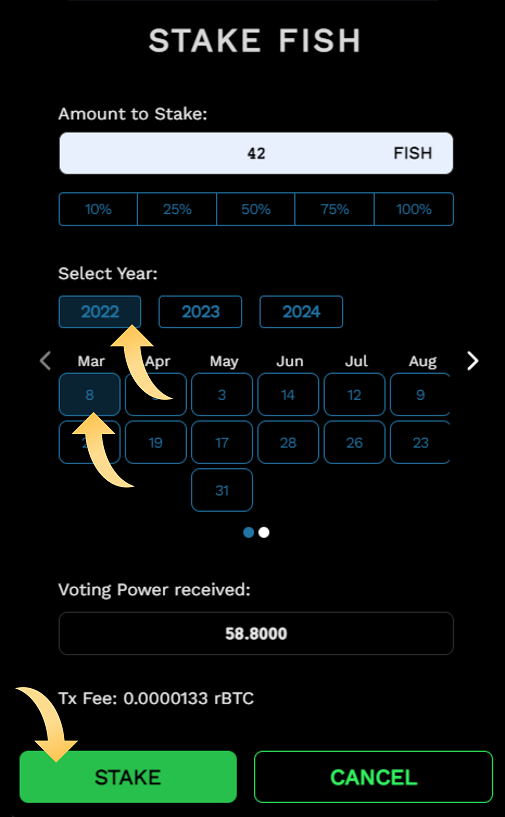Select the blue pagination dot

pyautogui.click(x=249, y=532)
